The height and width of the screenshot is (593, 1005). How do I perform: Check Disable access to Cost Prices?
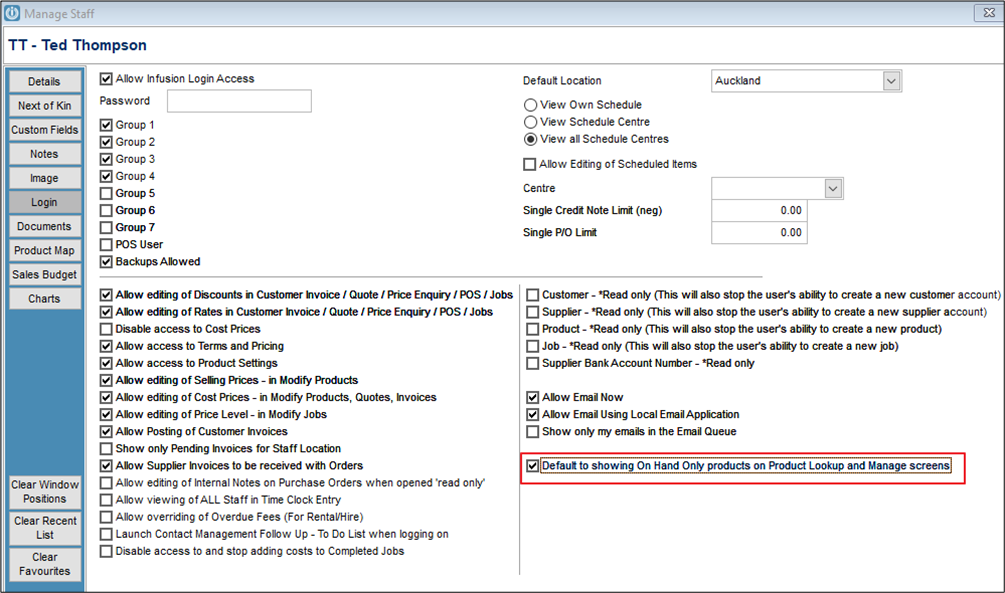106,330
